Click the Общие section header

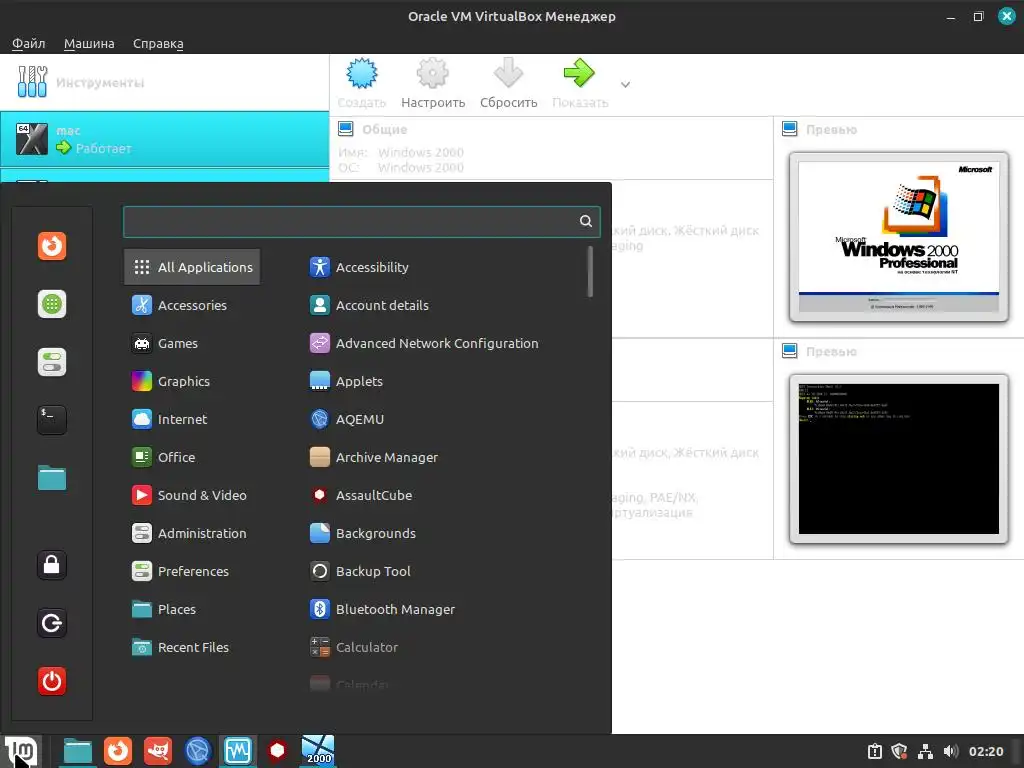[384, 129]
